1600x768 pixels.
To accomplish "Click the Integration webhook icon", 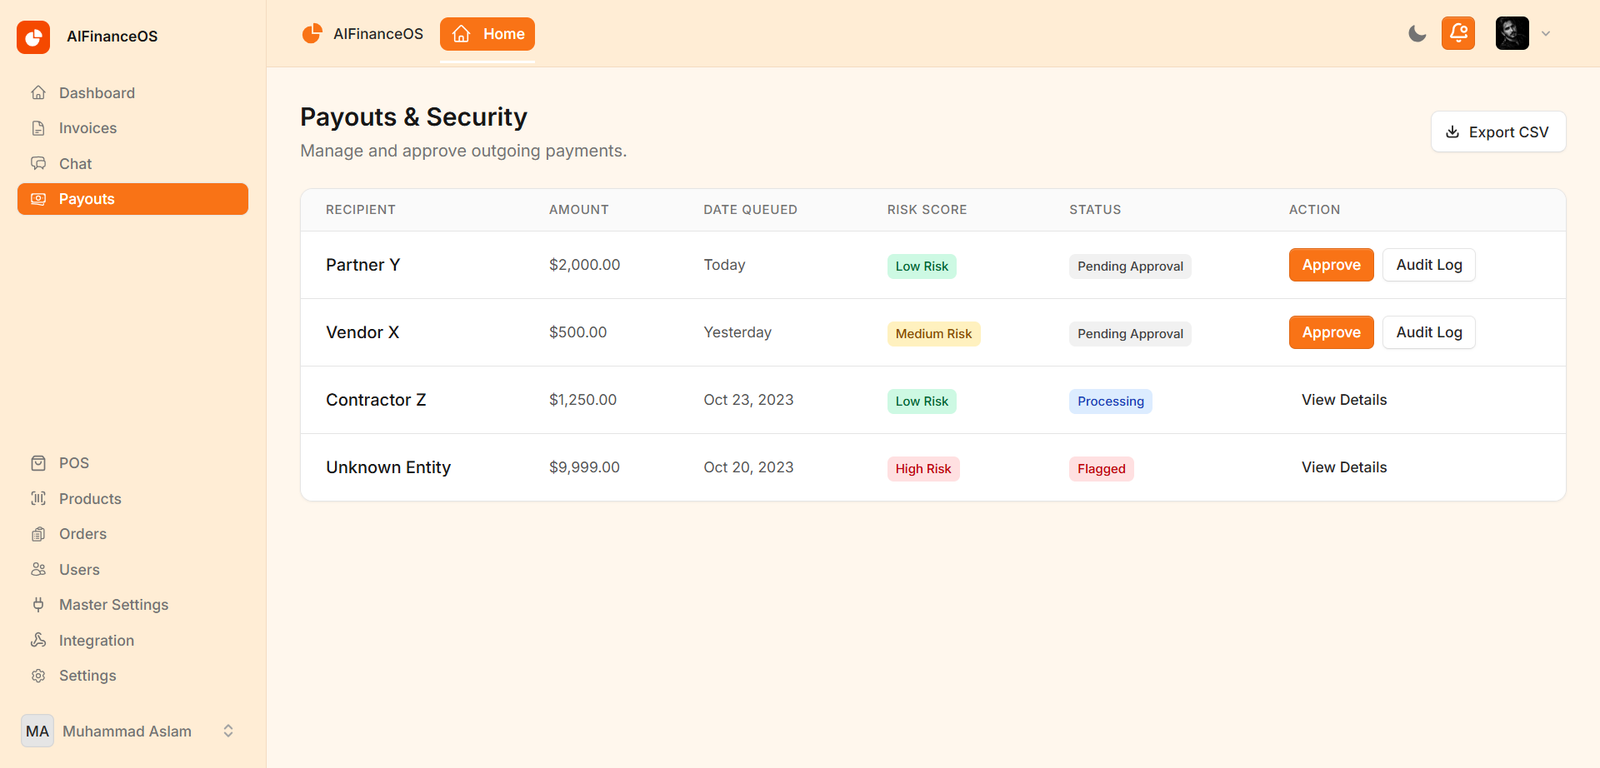I will [x=38, y=641].
